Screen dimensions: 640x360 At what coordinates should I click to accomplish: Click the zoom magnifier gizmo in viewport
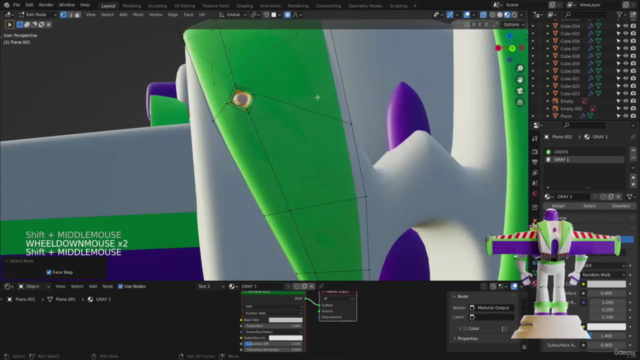[x=520, y=68]
